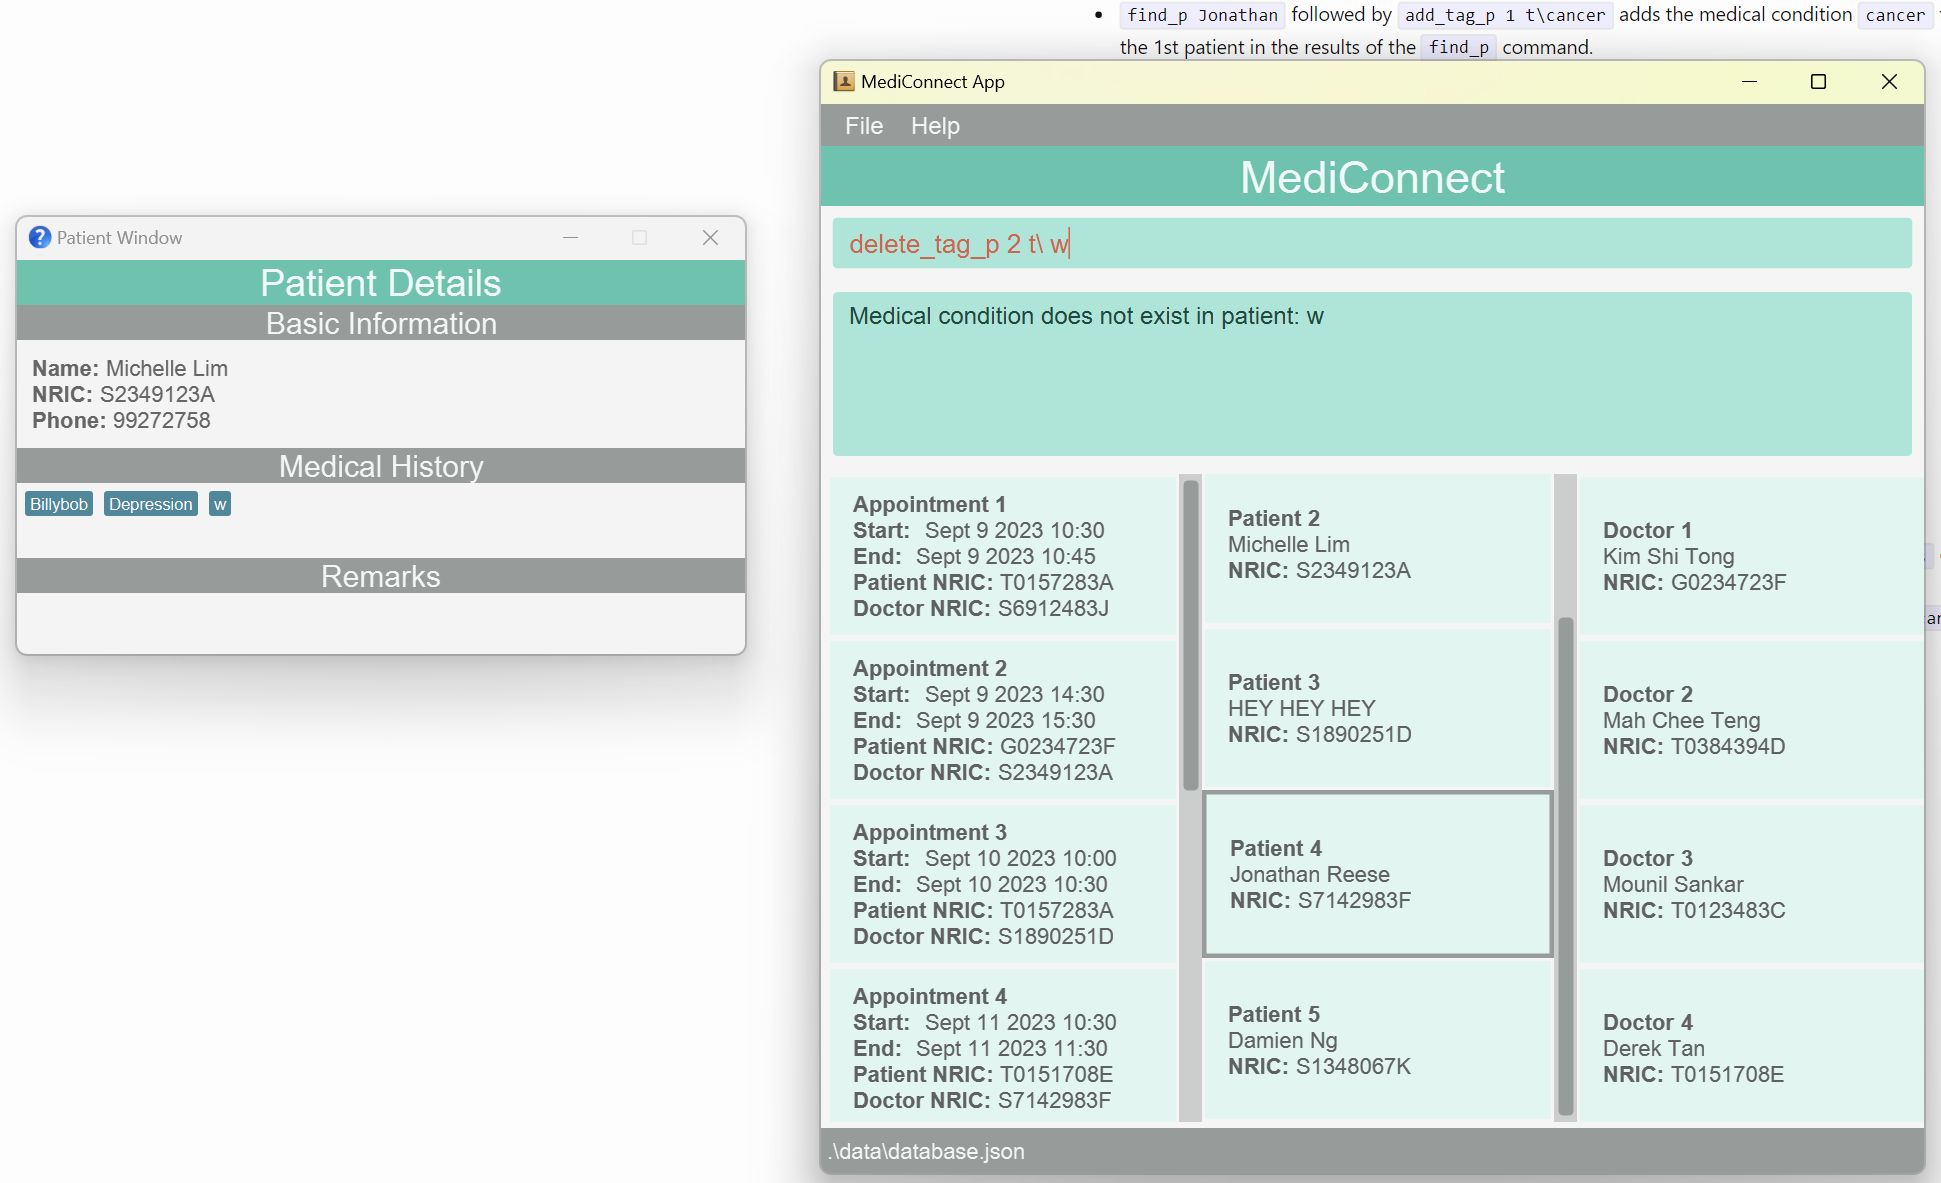Viewport: 1941px width, 1183px height.
Task: Select the Patient 5 Damien Ng card
Action: 1375,1041
